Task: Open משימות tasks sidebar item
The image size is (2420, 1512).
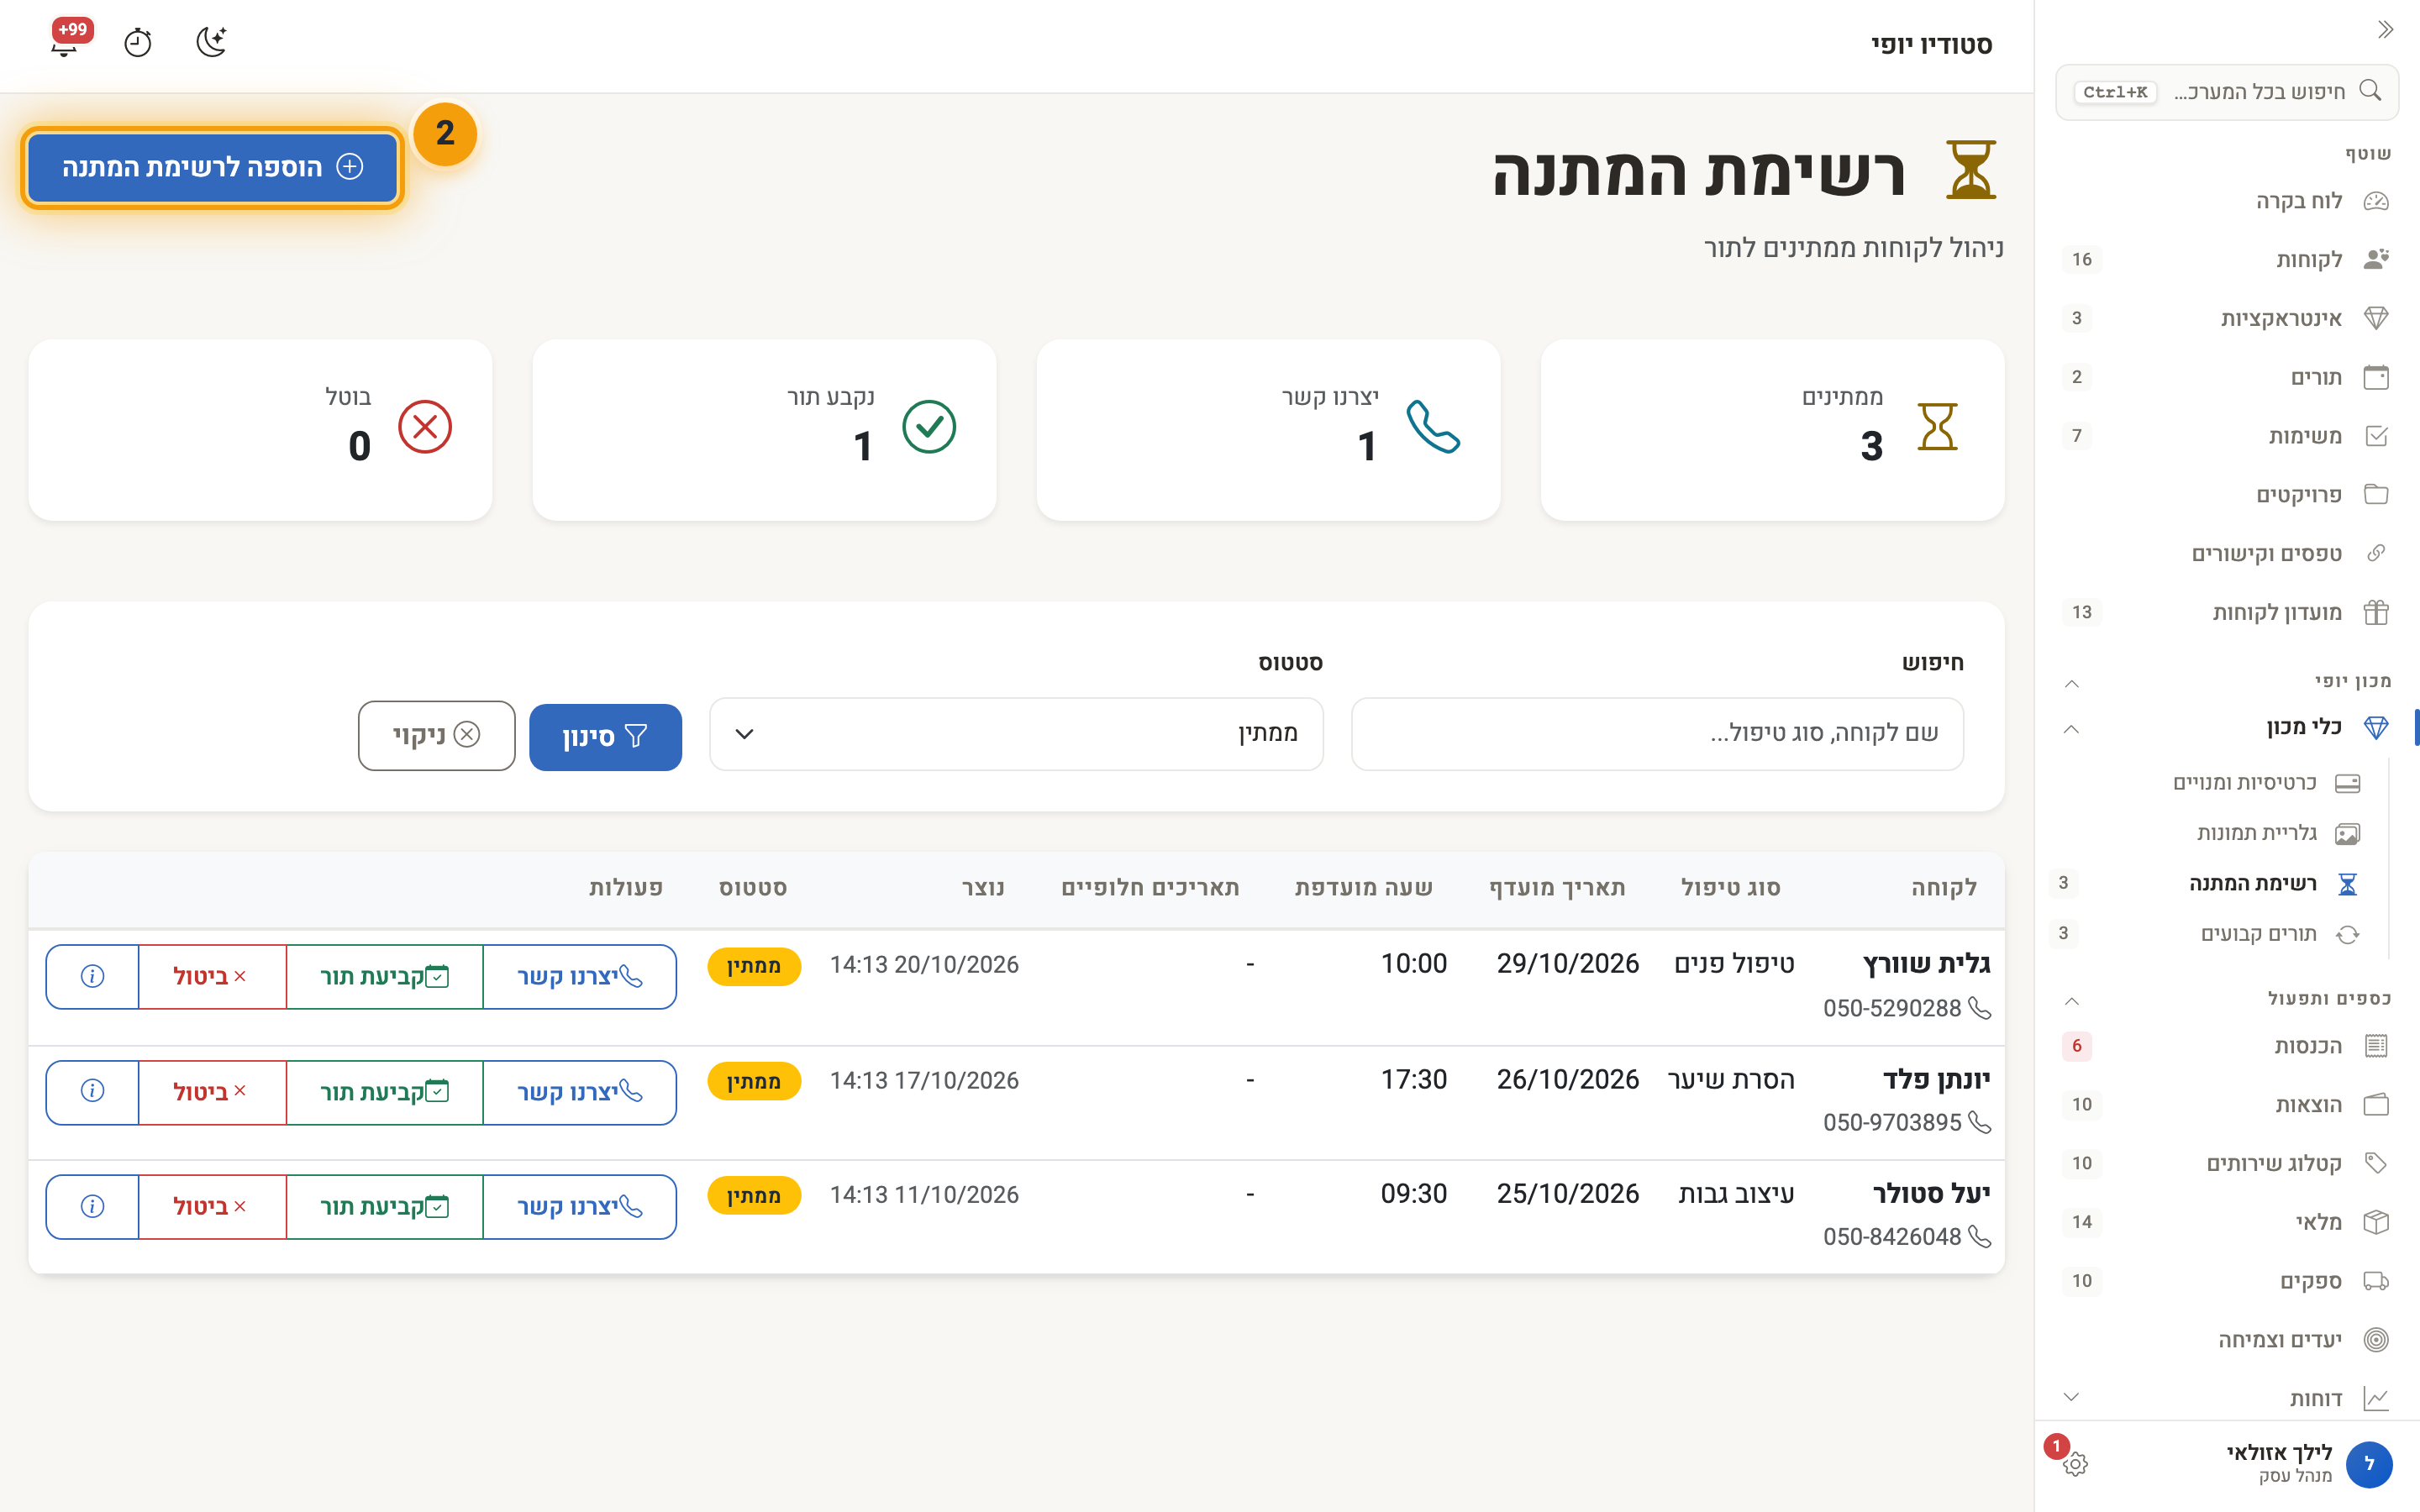Action: (x=2227, y=436)
